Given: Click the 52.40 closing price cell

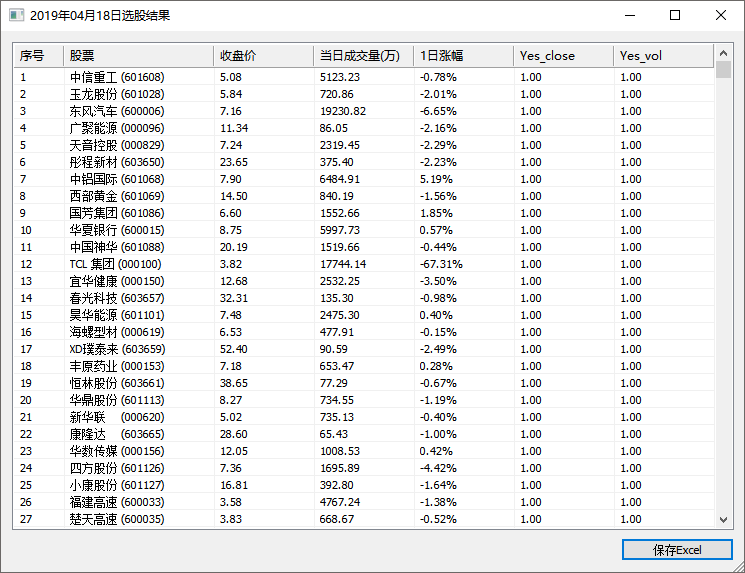Looking at the screenshot, I should 234,349.
